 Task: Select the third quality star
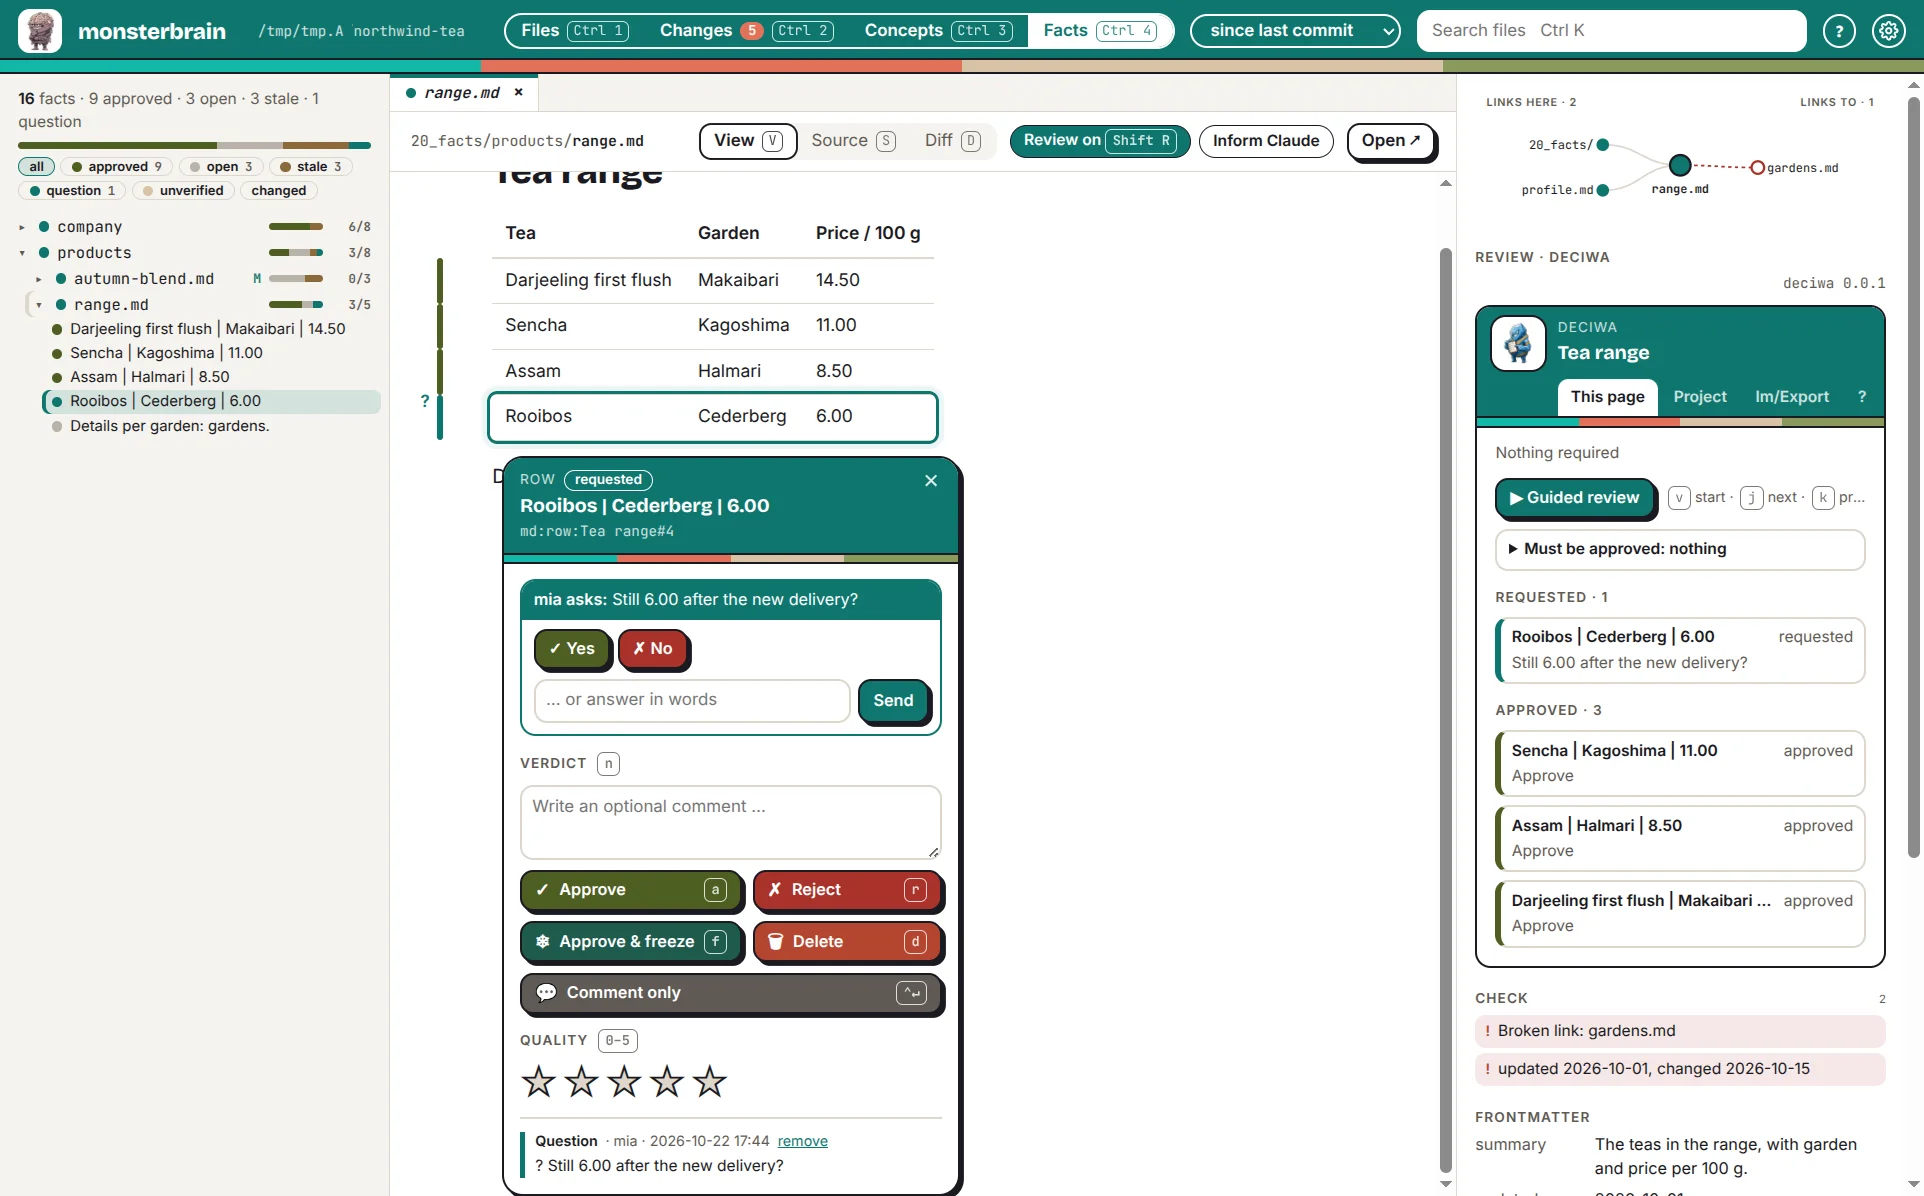pyautogui.click(x=624, y=1081)
